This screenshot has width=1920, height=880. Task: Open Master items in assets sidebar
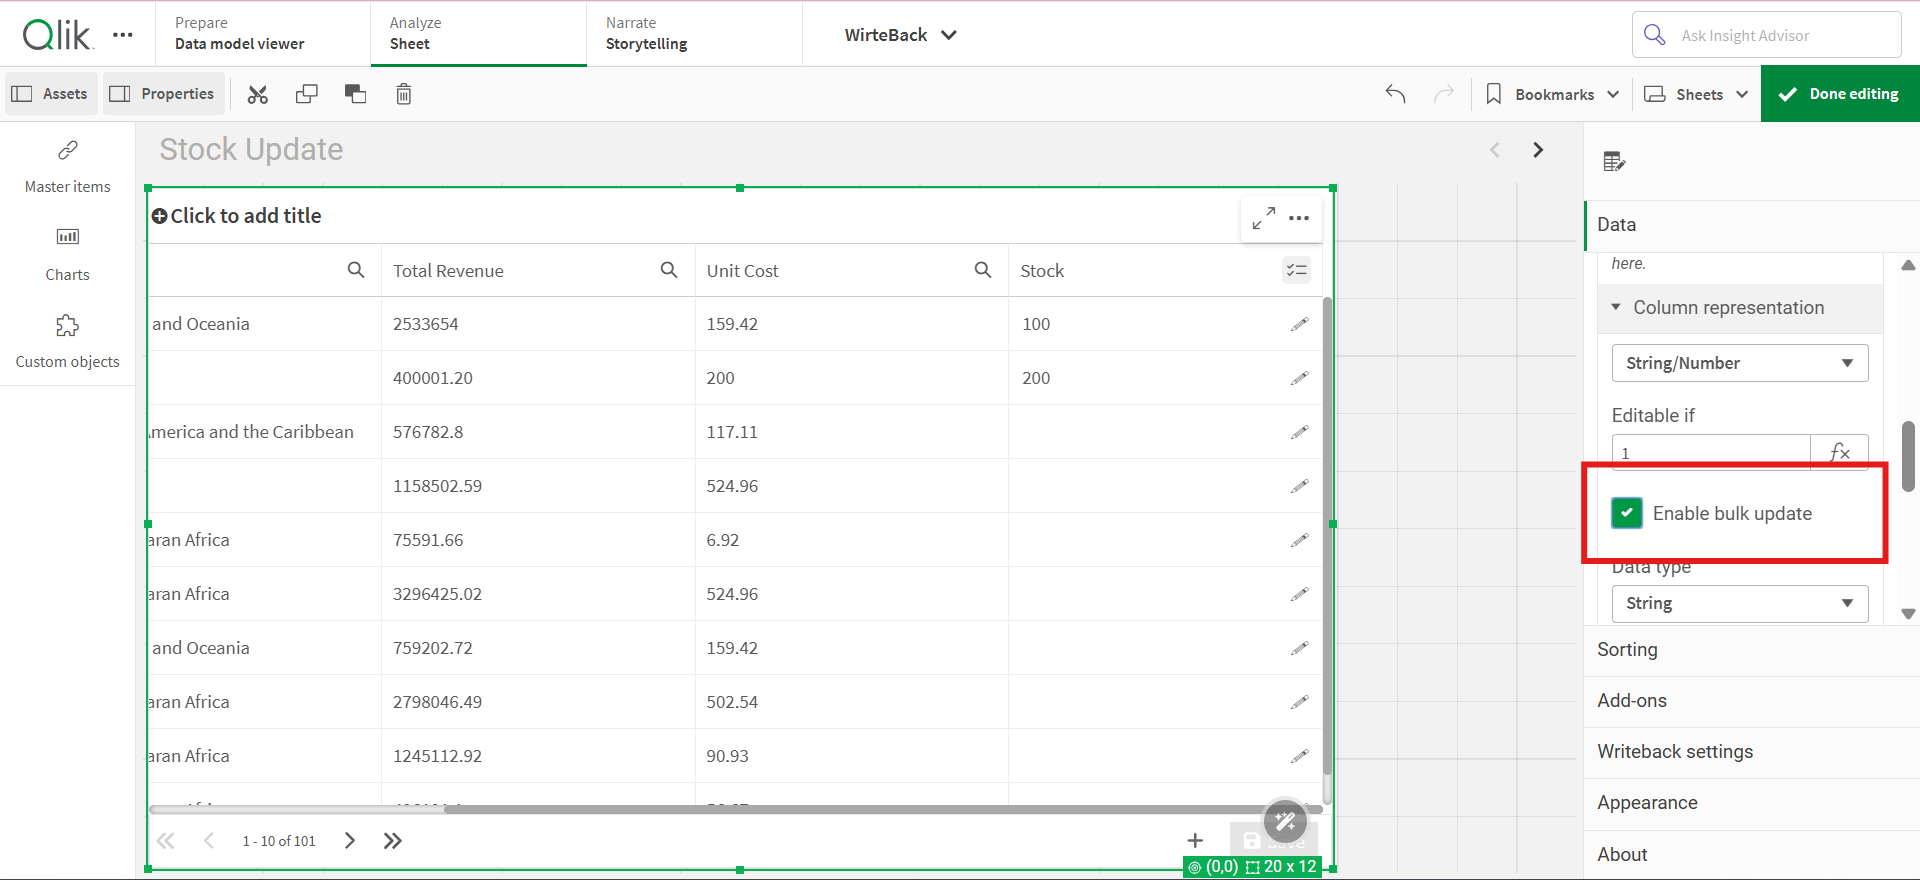point(68,166)
